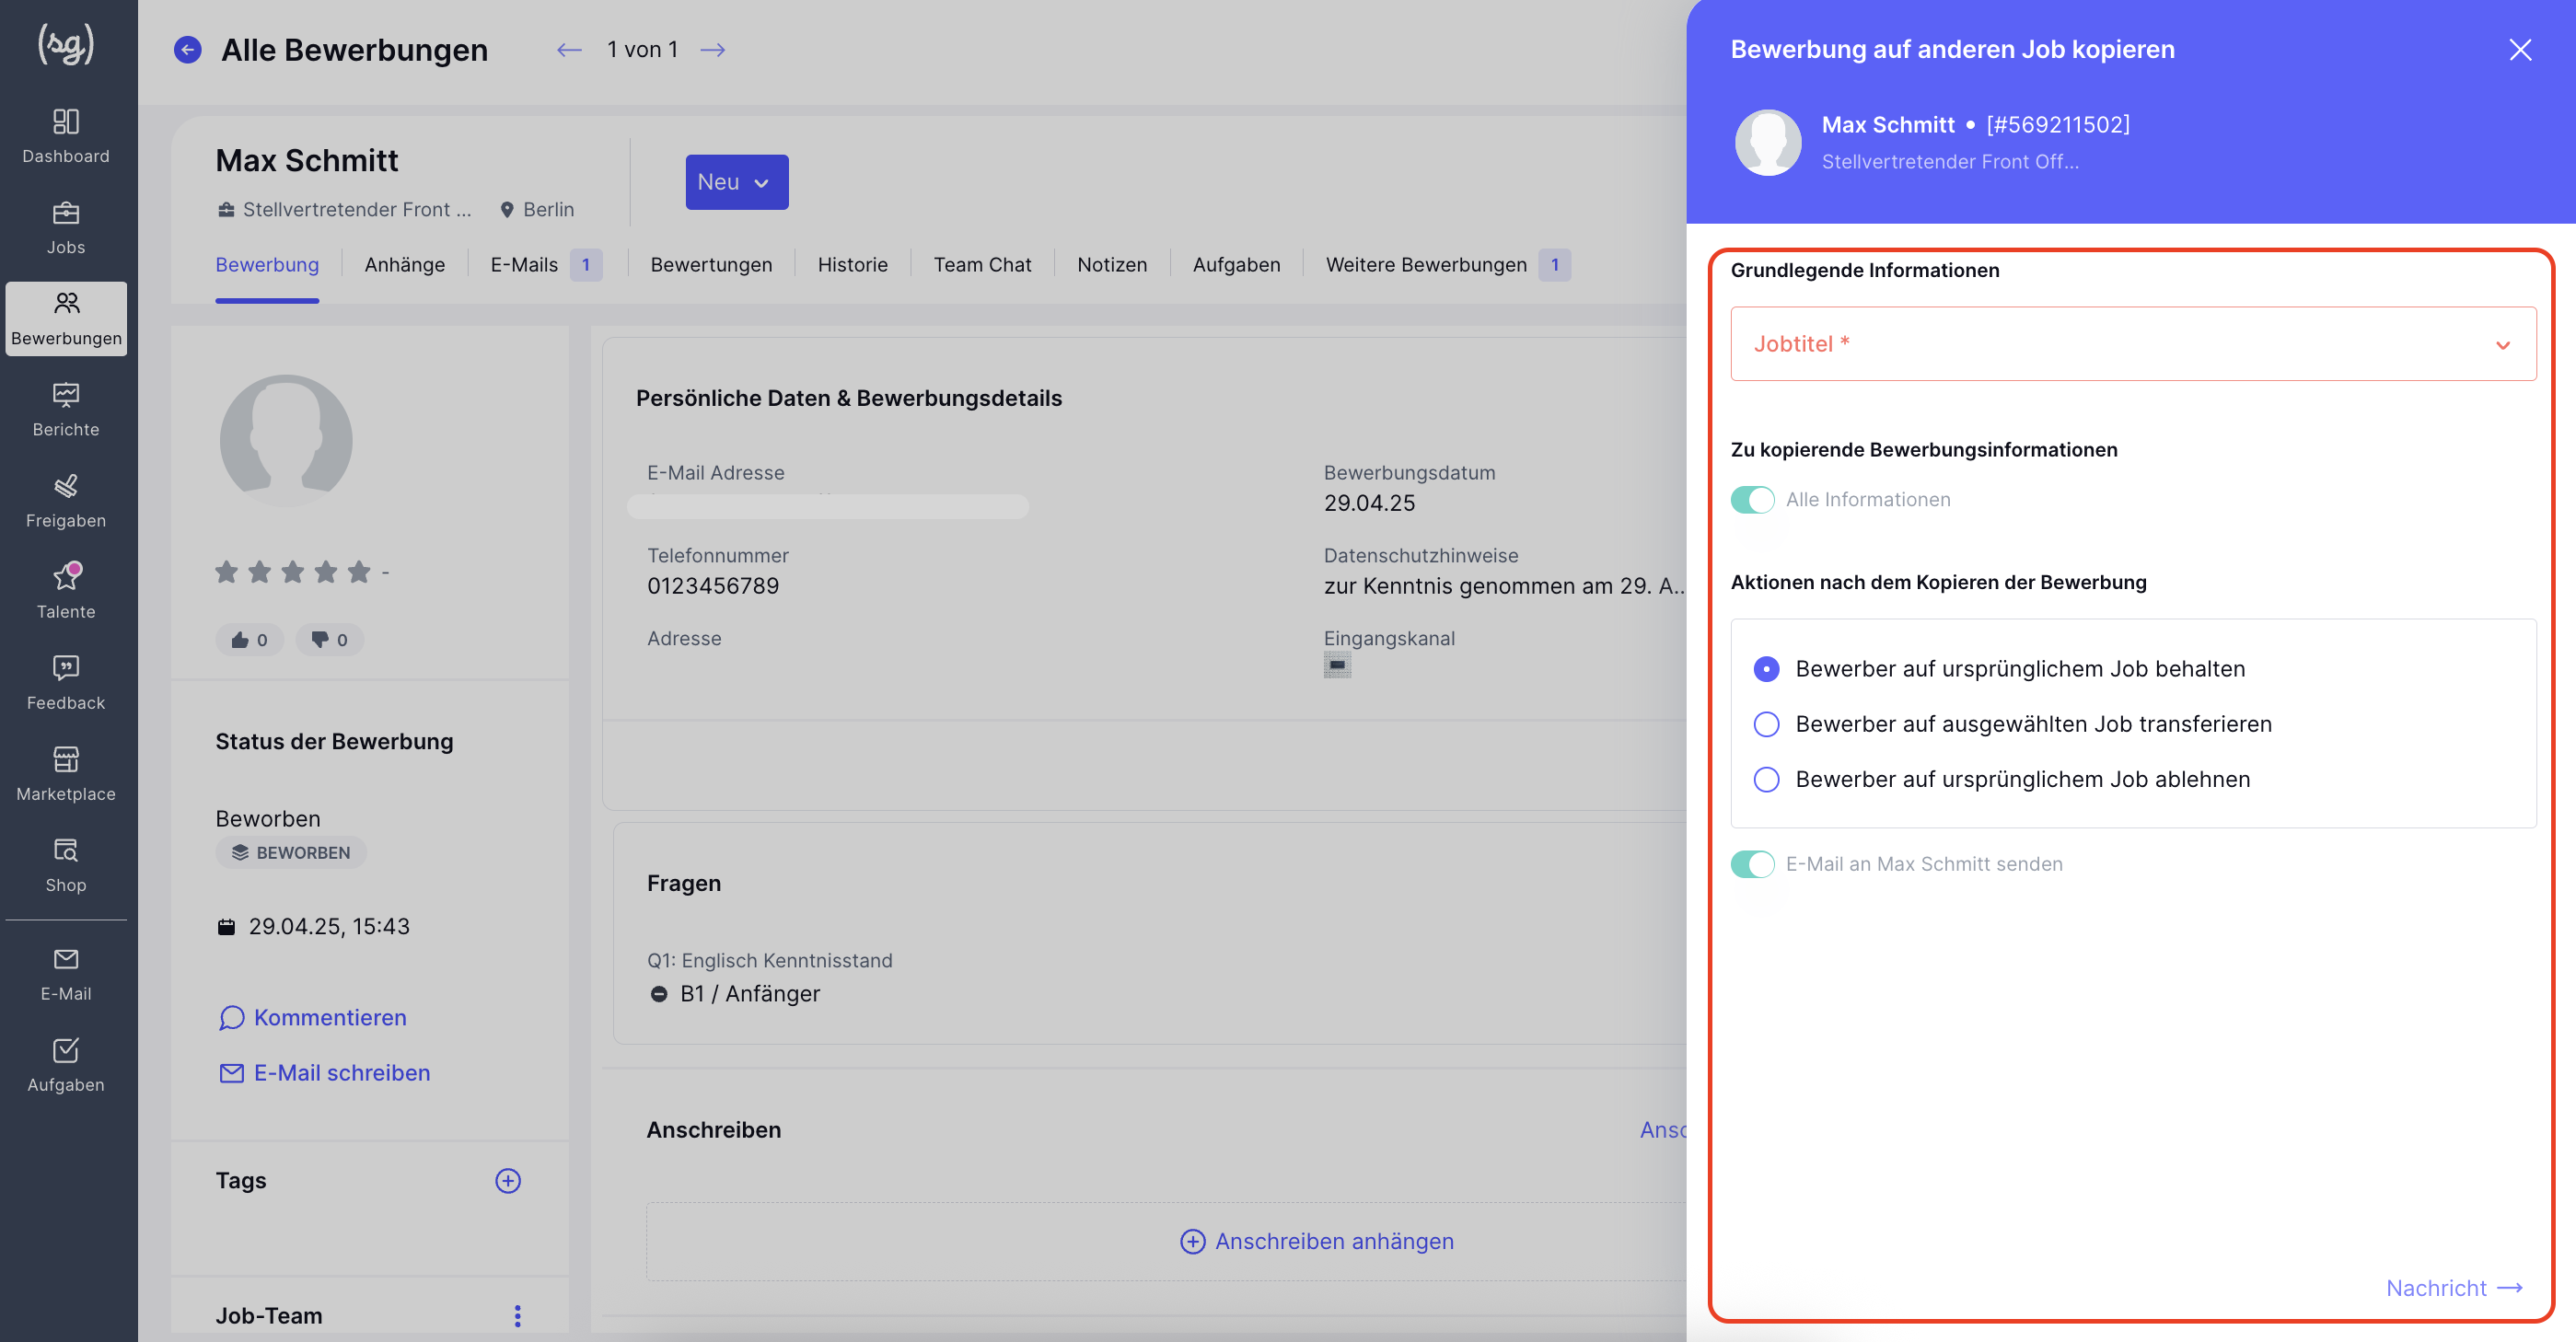Switch to Weitere Bewerbungen tab
Screen dimensions: 2576x1342
pos(1448,265)
